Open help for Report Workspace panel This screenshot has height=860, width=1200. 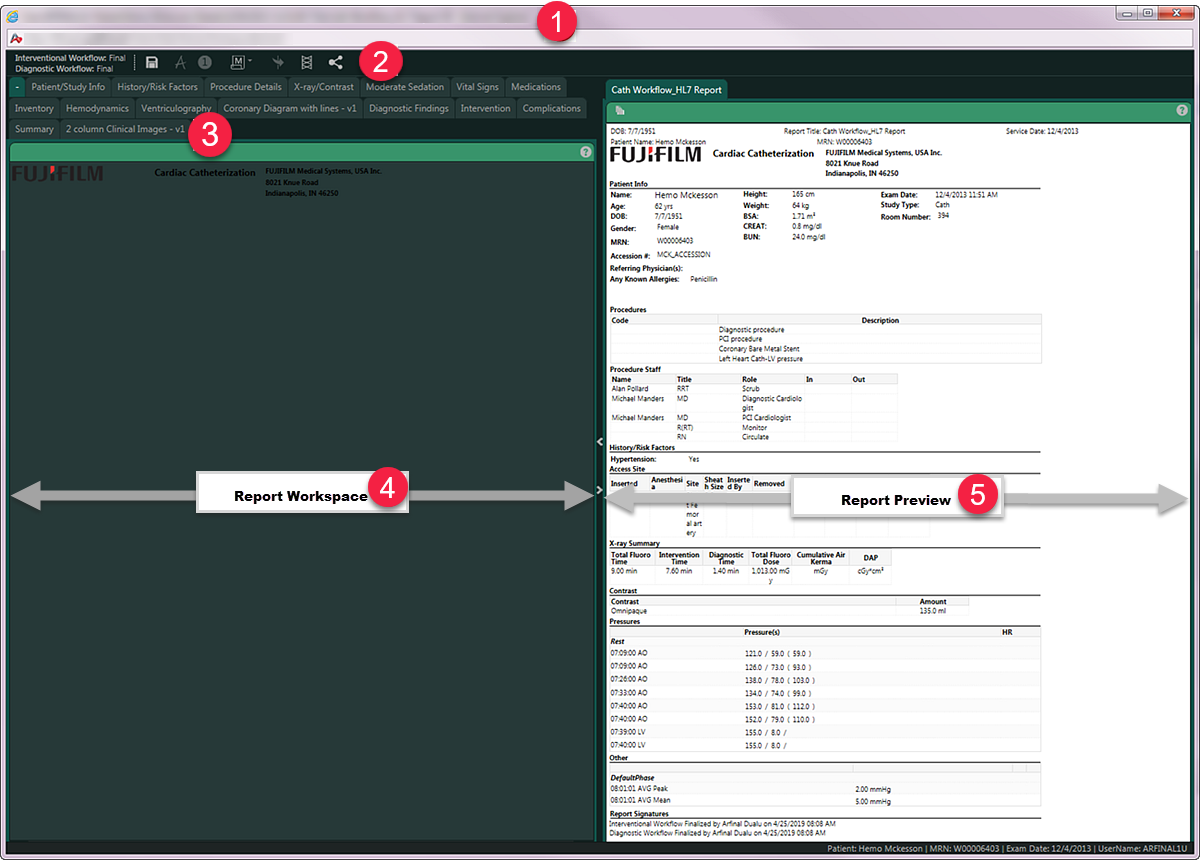586,152
